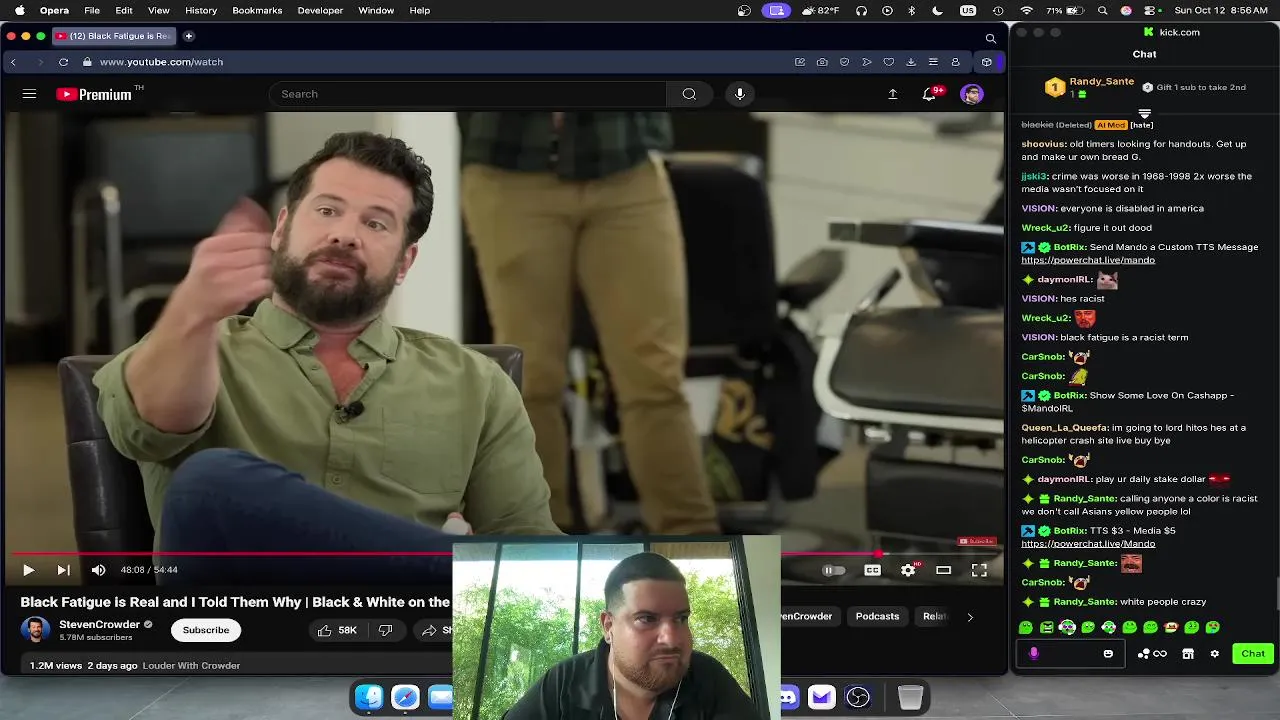Screen dimensions: 1280x720
Task: Open Finder from the Dock
Action: (369, 697)
